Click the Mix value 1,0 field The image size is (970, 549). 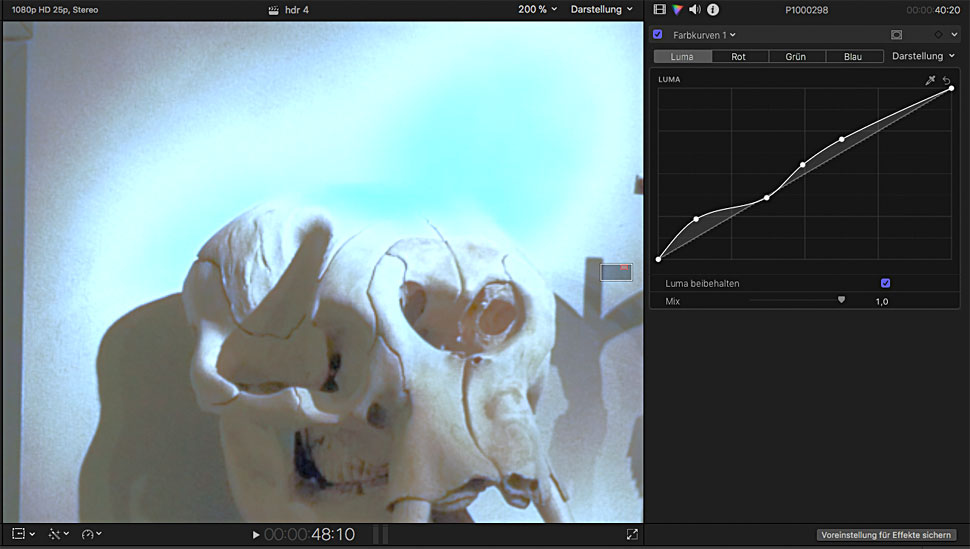pos(882,301)
